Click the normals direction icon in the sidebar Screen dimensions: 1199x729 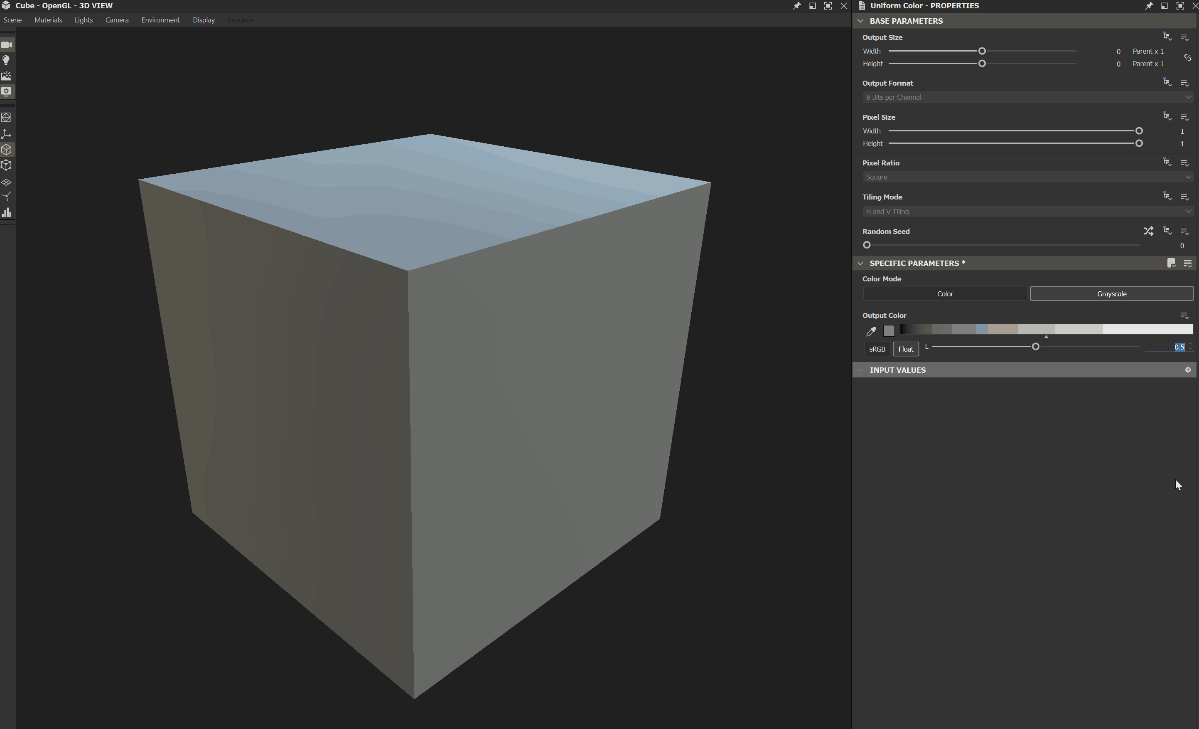click(x=6, y=197)
